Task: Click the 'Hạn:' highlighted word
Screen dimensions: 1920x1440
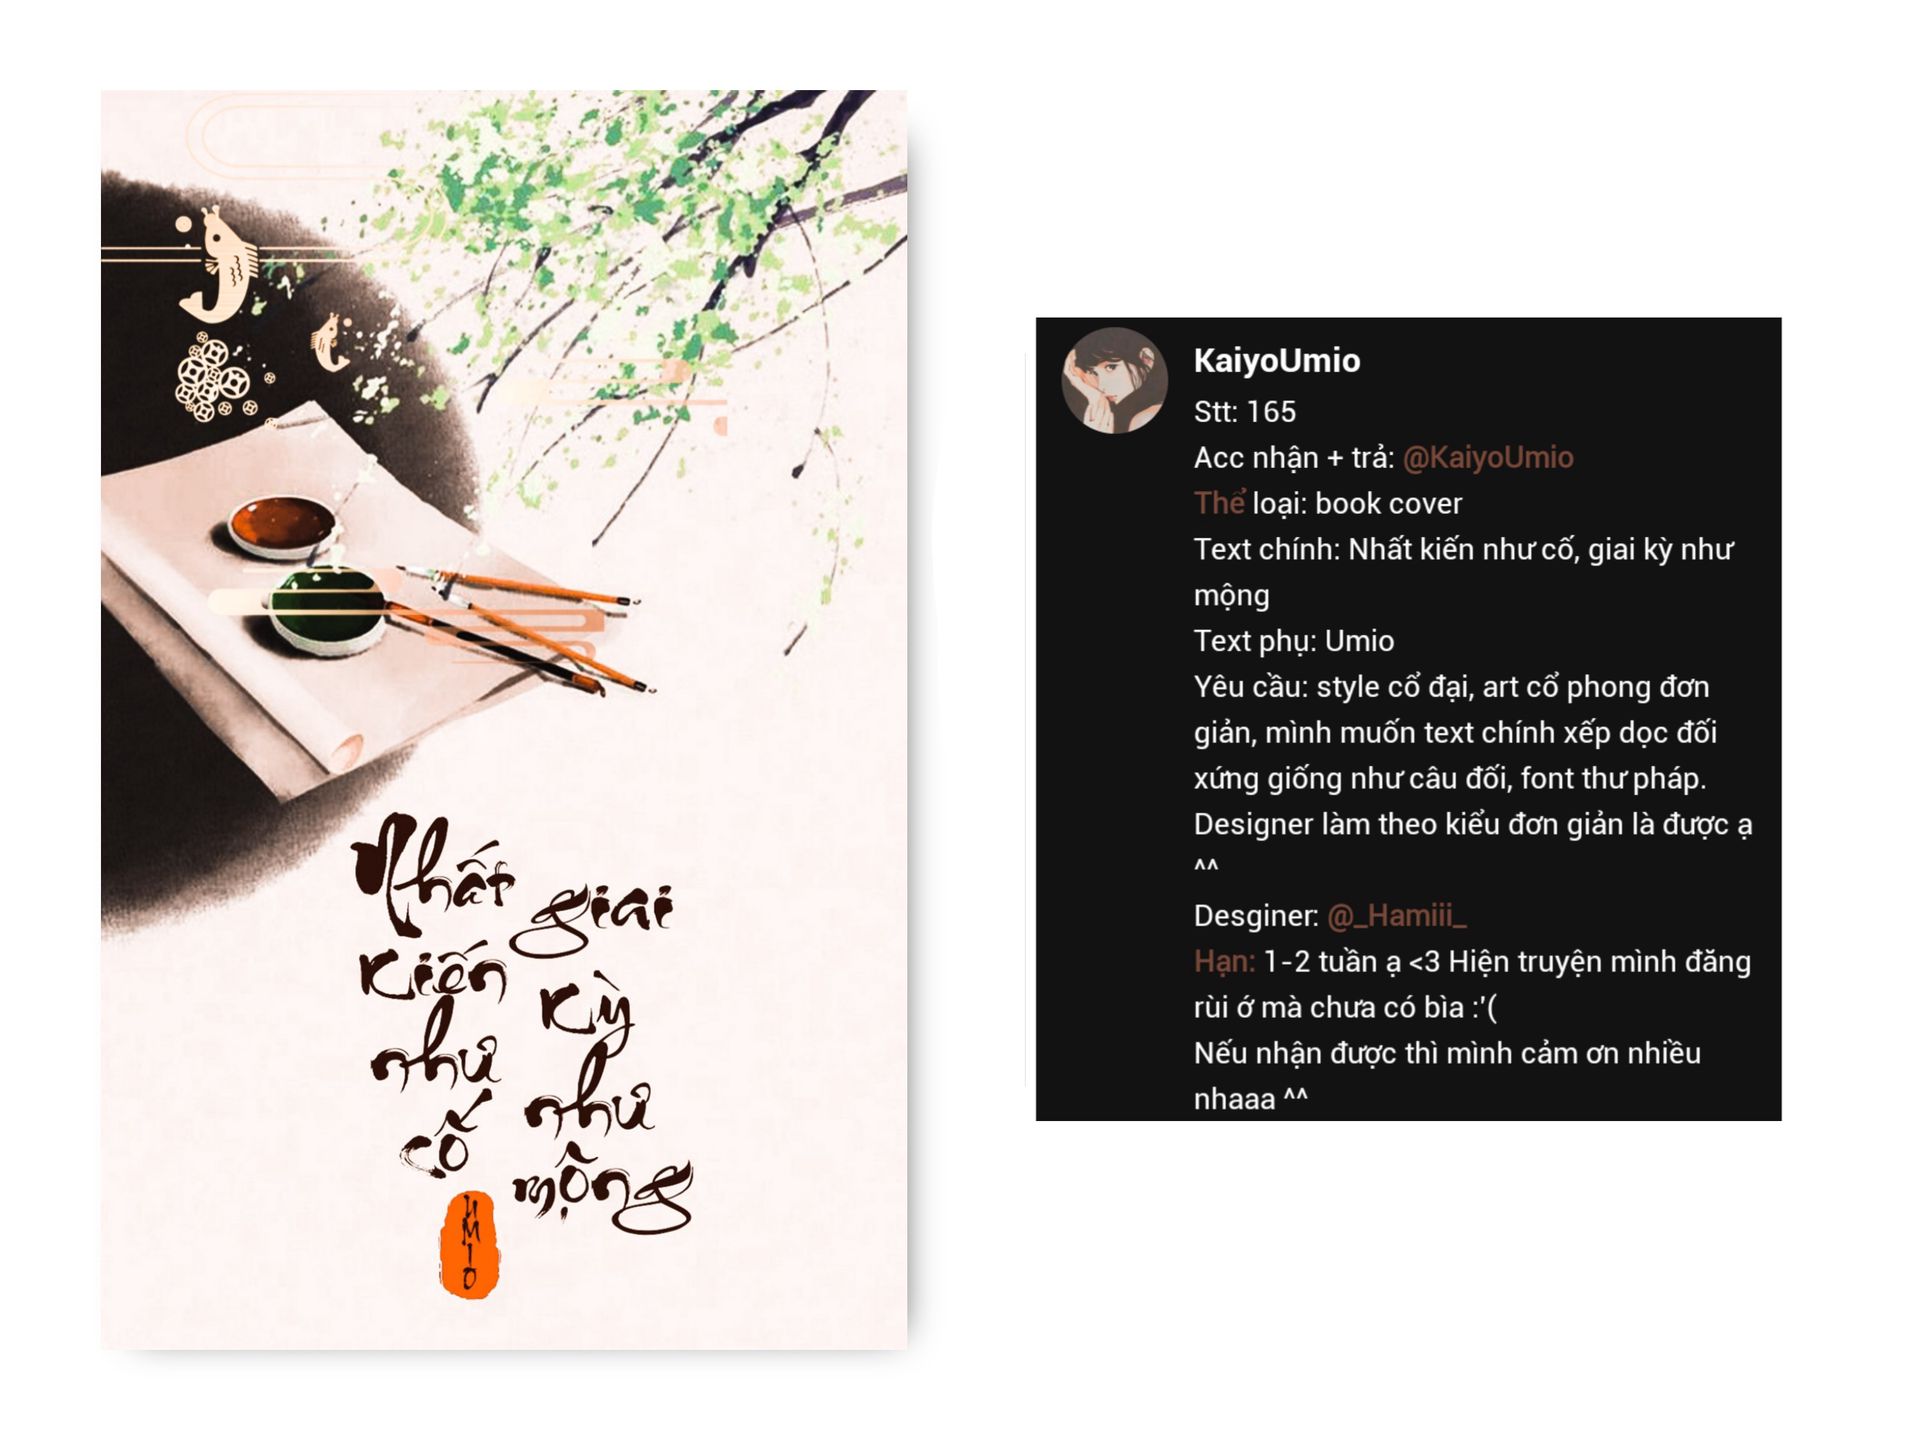Action: tap(1224, 961)
